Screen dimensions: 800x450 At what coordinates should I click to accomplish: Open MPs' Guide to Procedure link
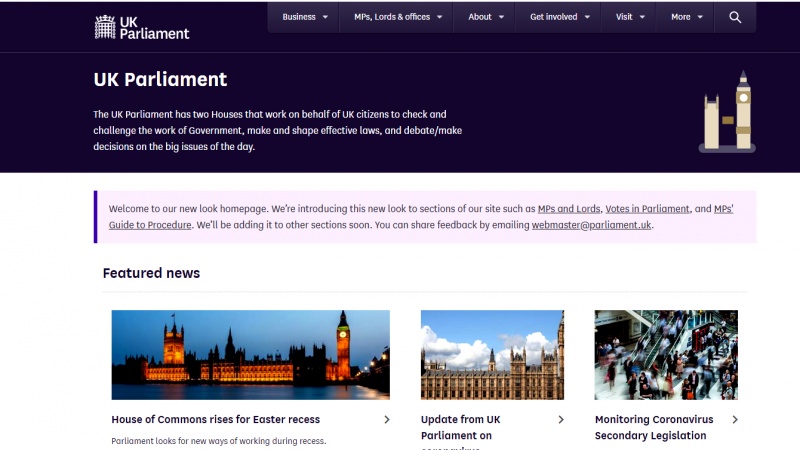(149, 225)
